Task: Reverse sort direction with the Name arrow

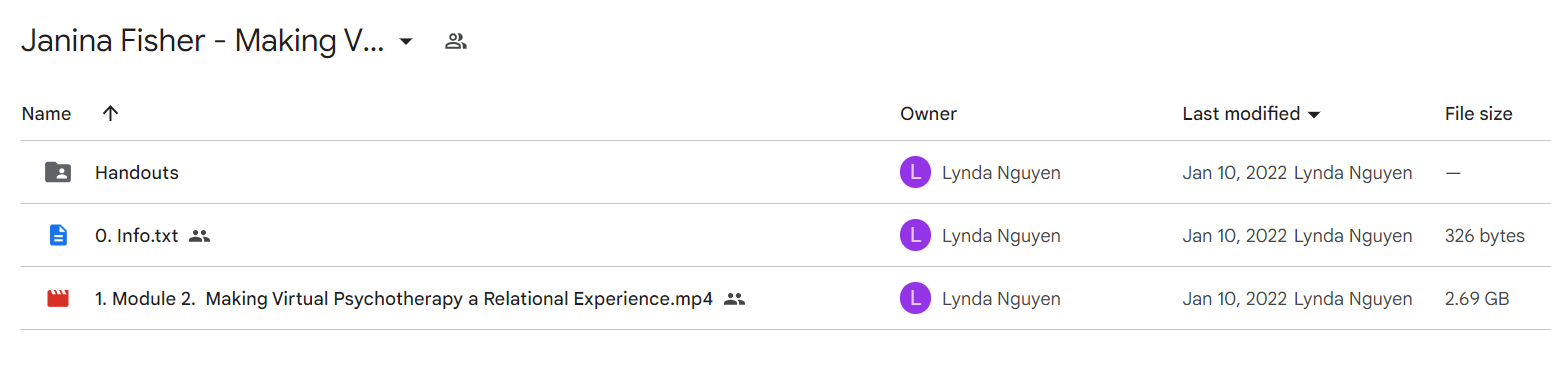Action: [x=111, y=114]
